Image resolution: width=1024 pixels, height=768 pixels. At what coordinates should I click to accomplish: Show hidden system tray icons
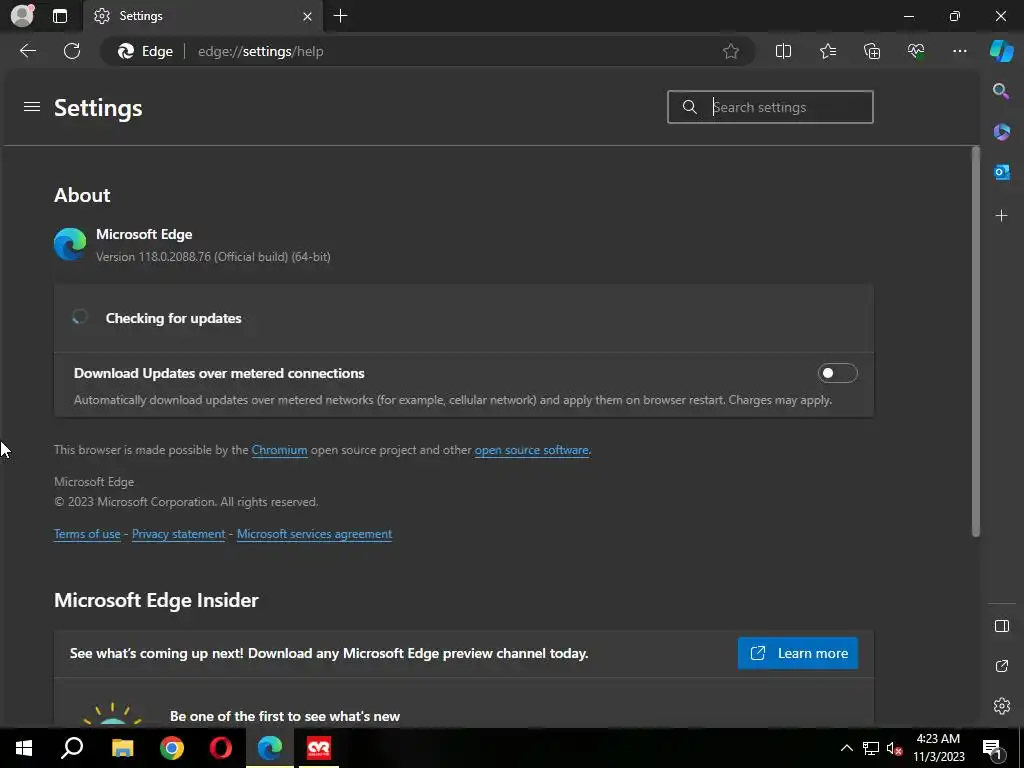pos(846,748)
